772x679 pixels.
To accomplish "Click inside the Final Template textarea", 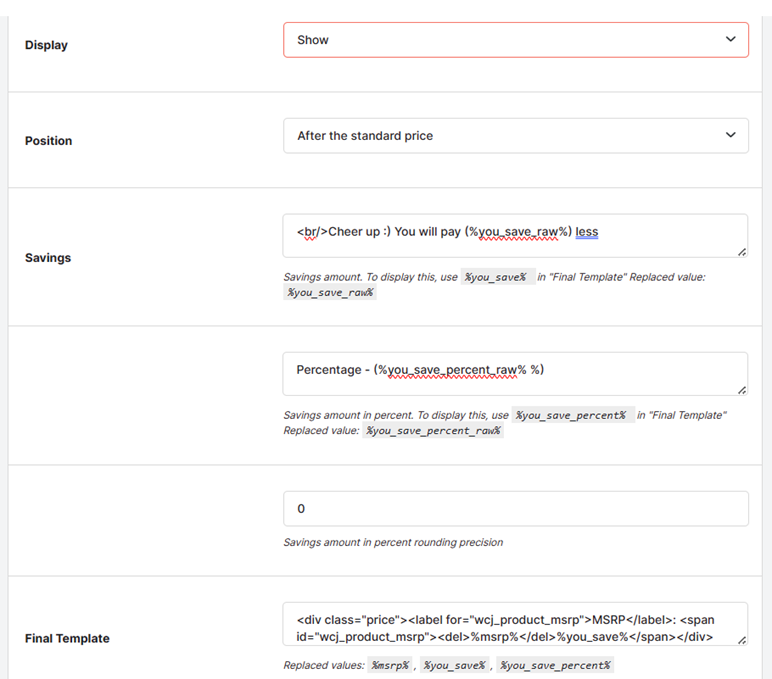I will click(x=515, y=624).
